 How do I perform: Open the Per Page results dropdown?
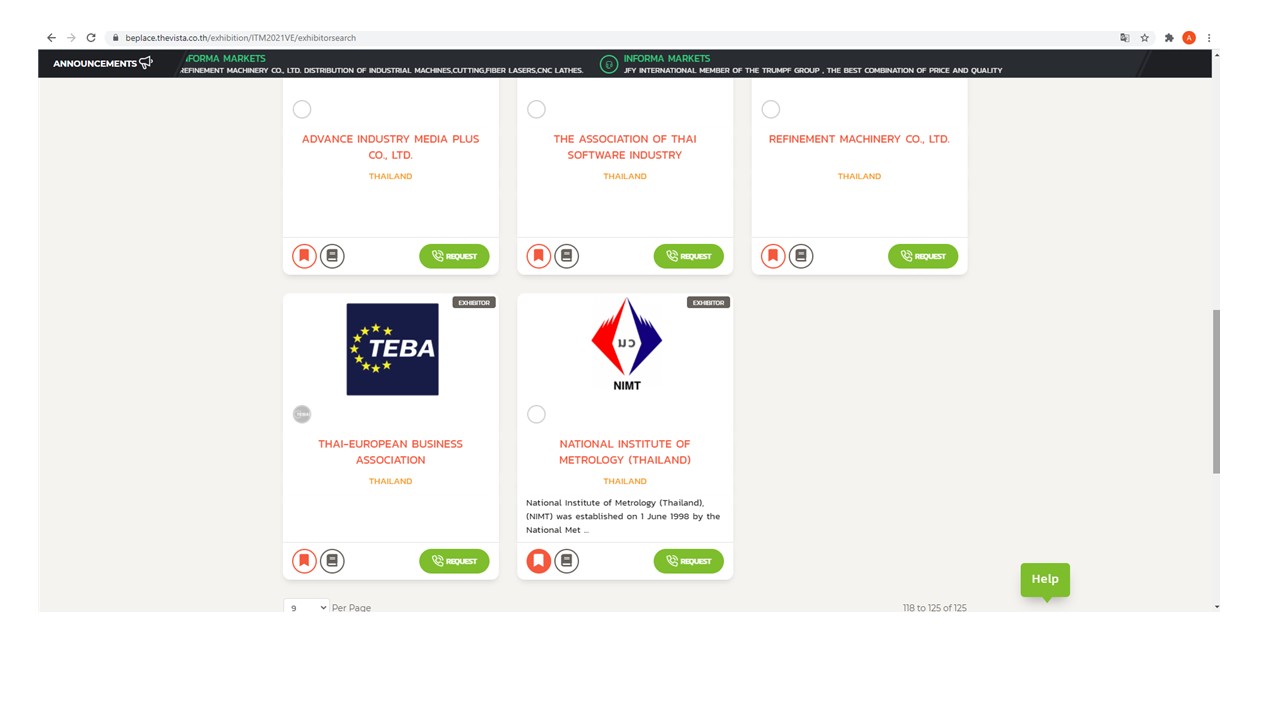click(306, 607)
